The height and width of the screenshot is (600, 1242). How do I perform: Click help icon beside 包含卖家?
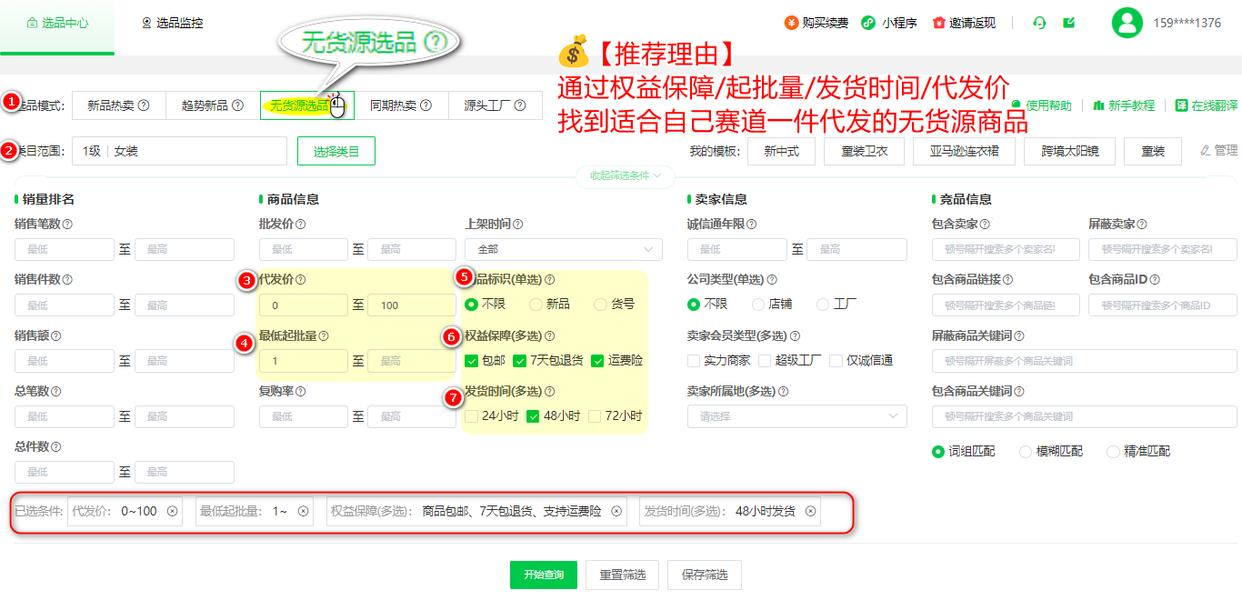985,224
